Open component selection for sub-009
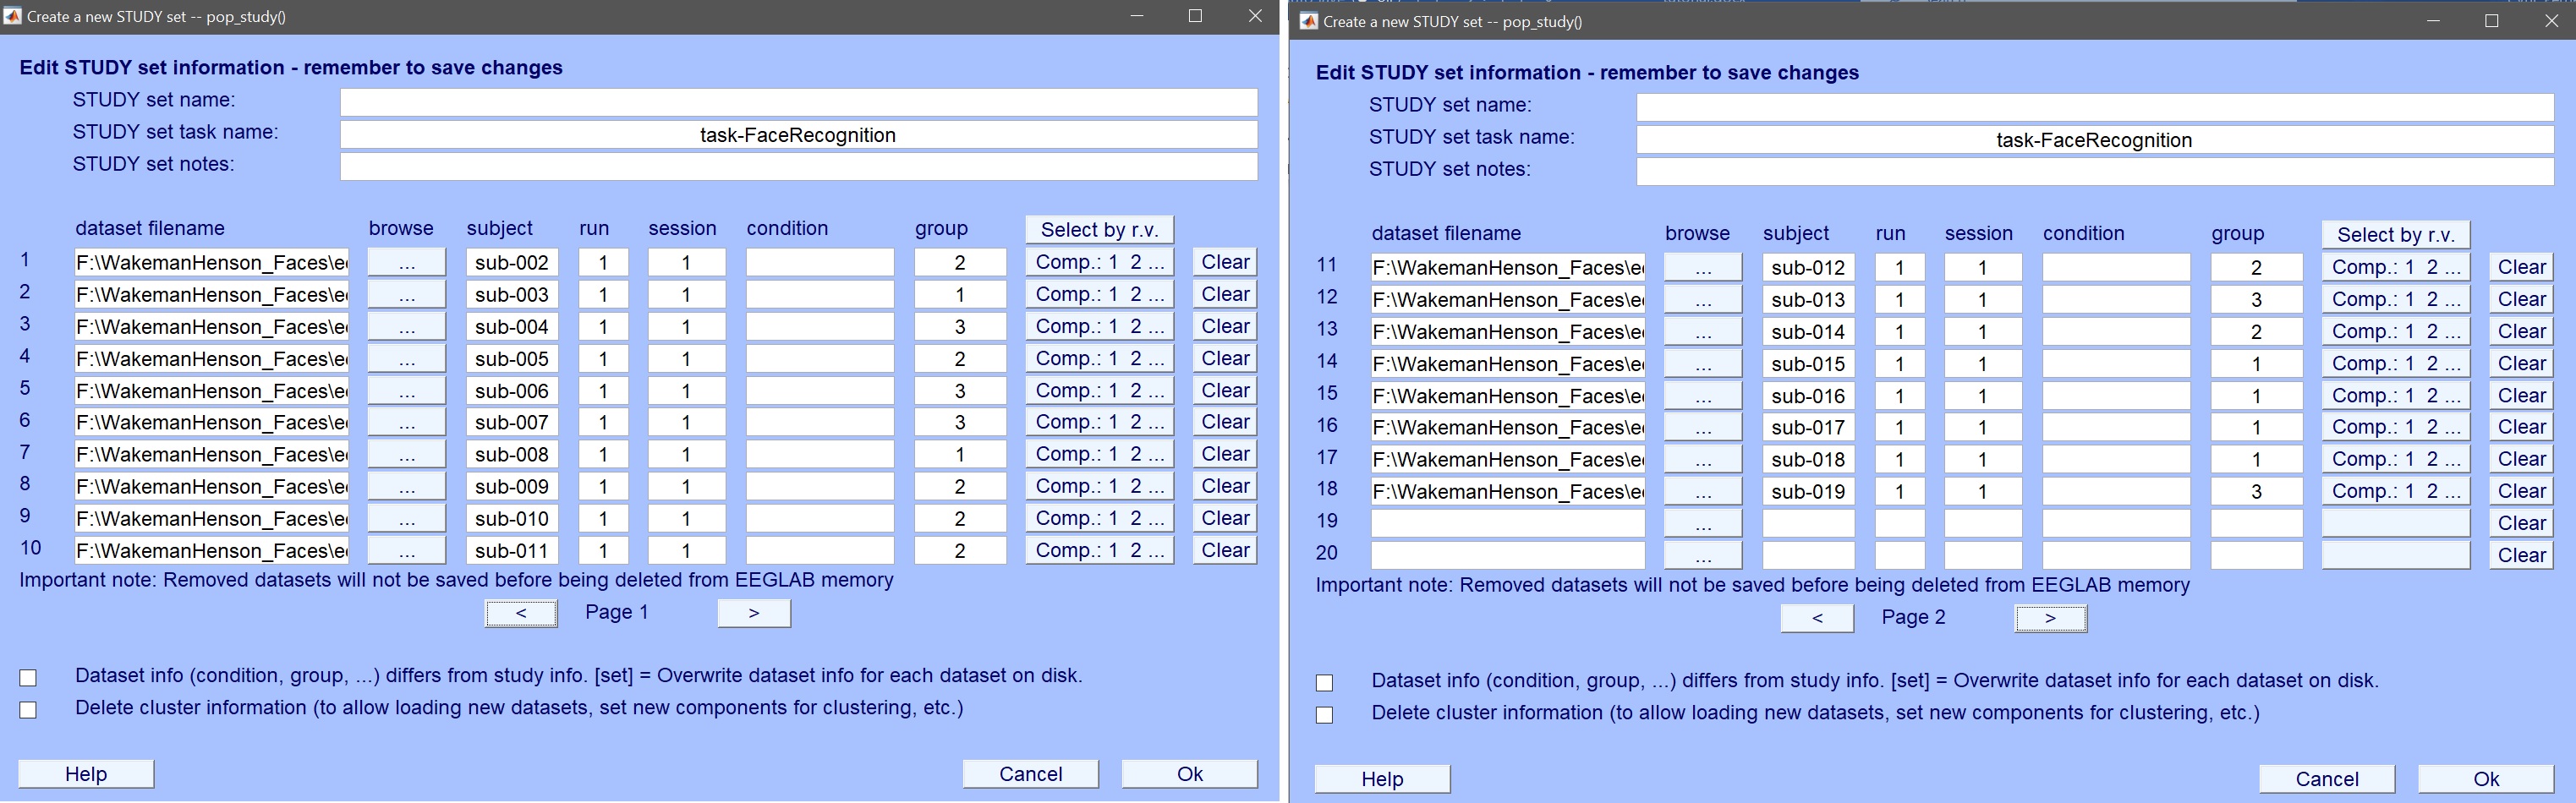Viewport: 2576px width, 803px height. click(1099, 486)
